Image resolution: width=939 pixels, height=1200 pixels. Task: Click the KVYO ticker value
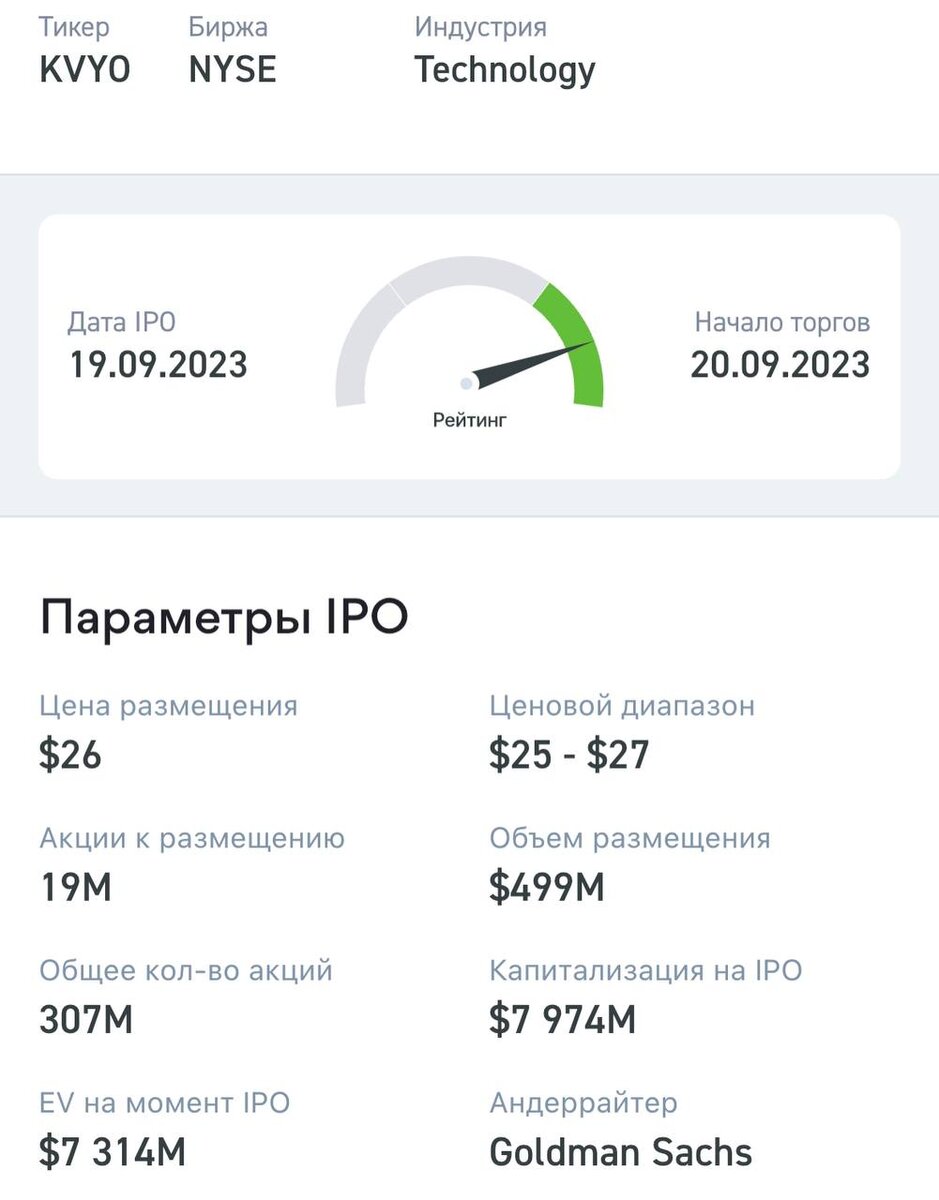pyautogui.click(x=85, y=70)
